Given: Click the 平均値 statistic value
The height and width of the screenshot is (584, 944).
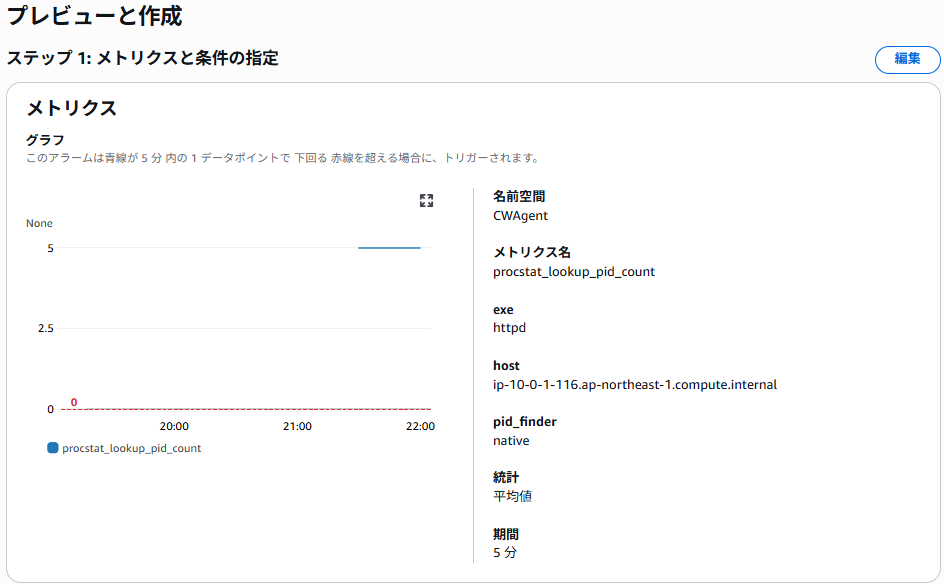Looking at the screenshot, I should [512, 496].
